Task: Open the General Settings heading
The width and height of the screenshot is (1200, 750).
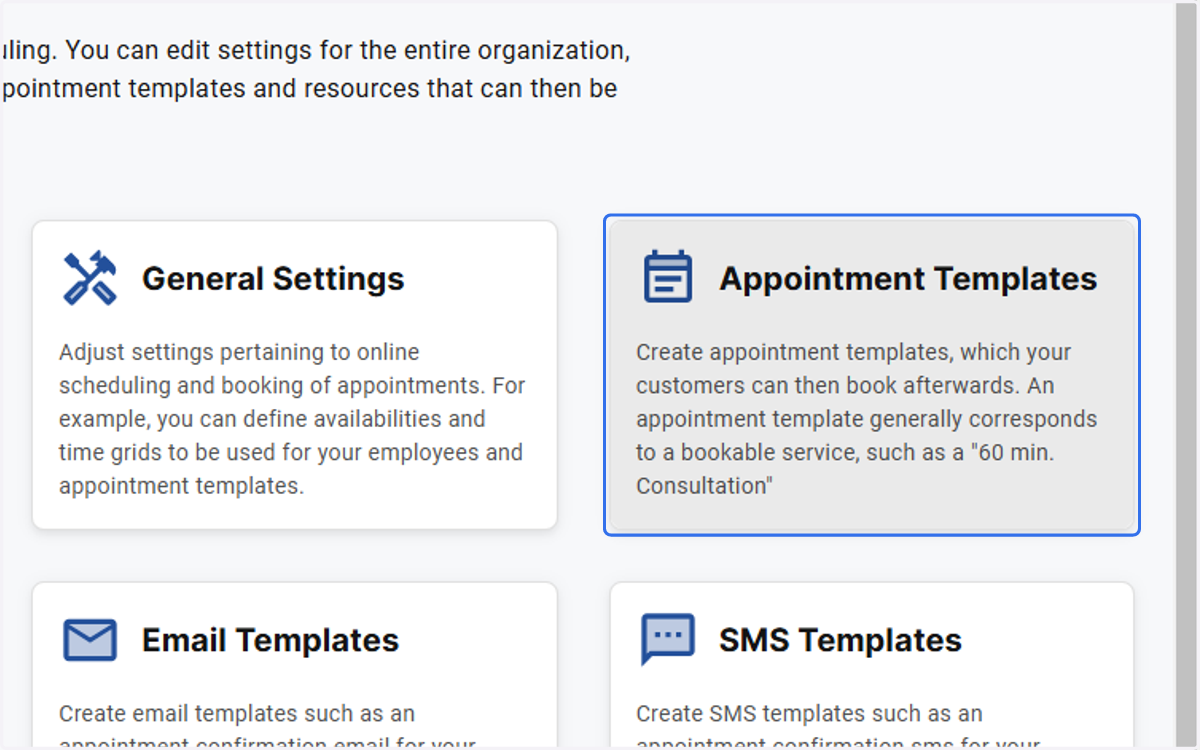Action: (273, 278)
